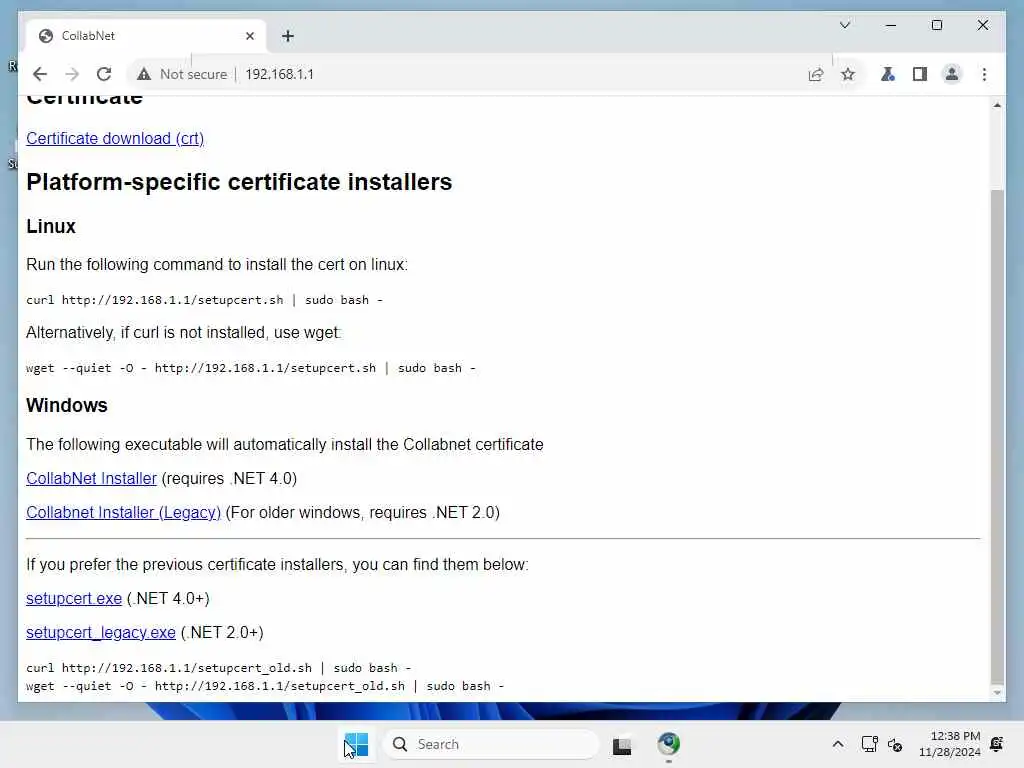This screenshot has width=1024, height=768.
Task: Click the curl setupcert.sh command text
Action: (204, 300)
